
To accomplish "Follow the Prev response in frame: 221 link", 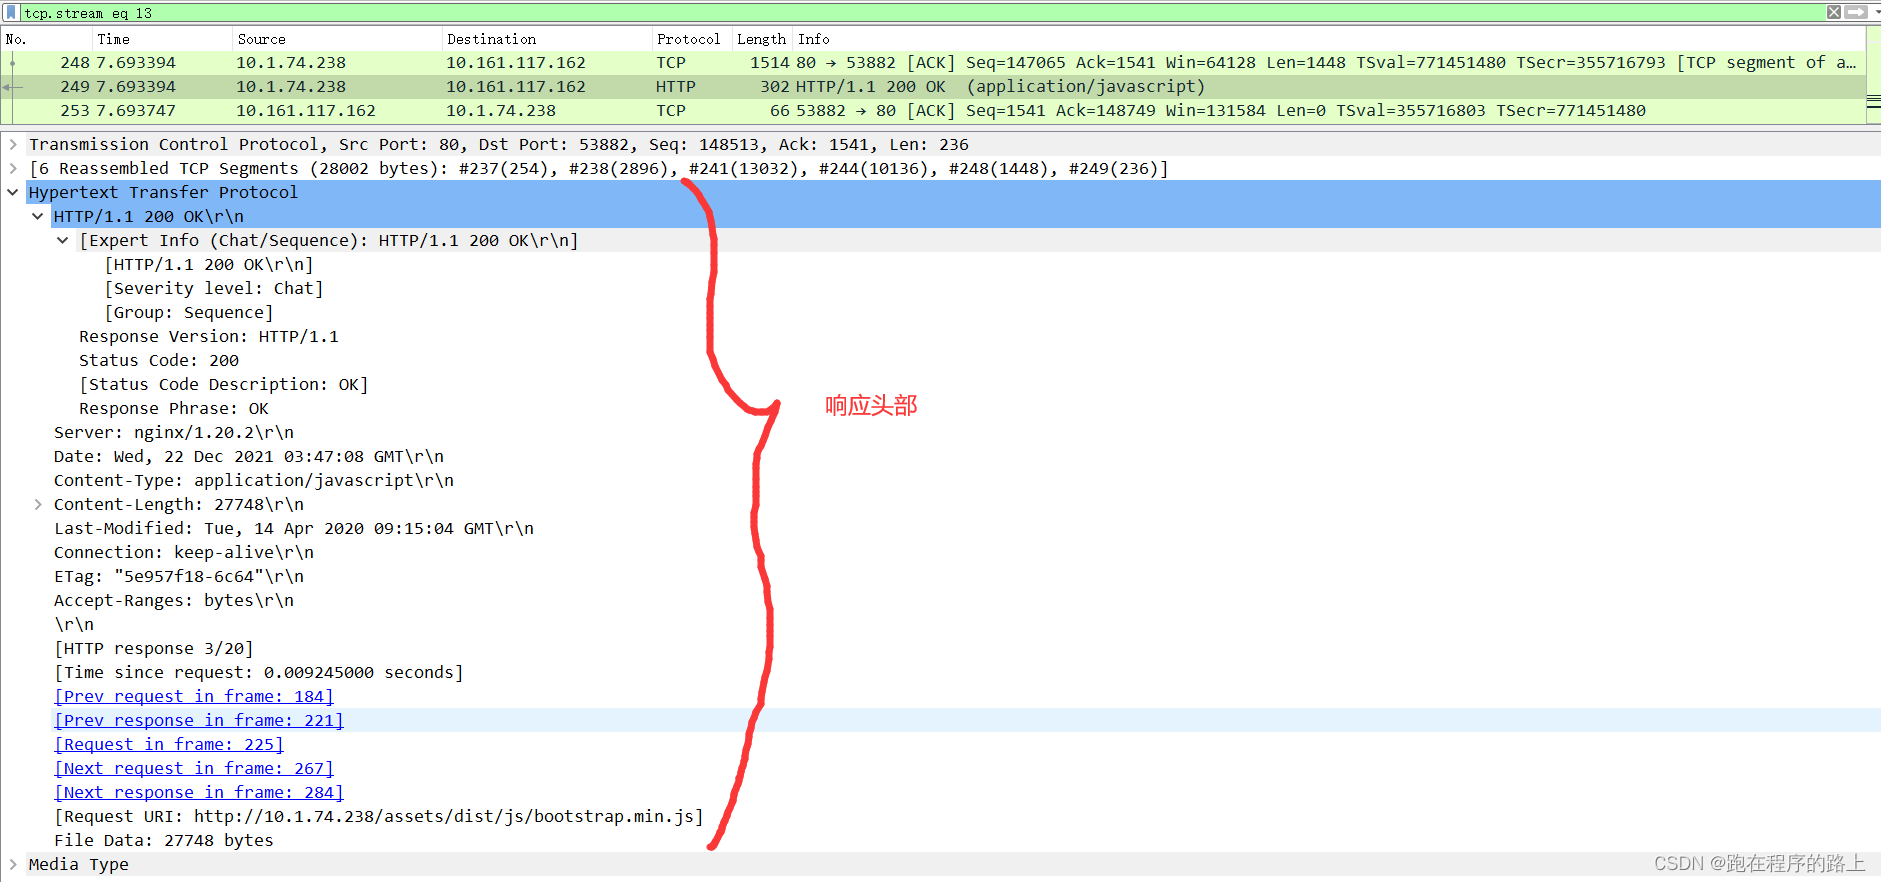I will tap(199, 720).
